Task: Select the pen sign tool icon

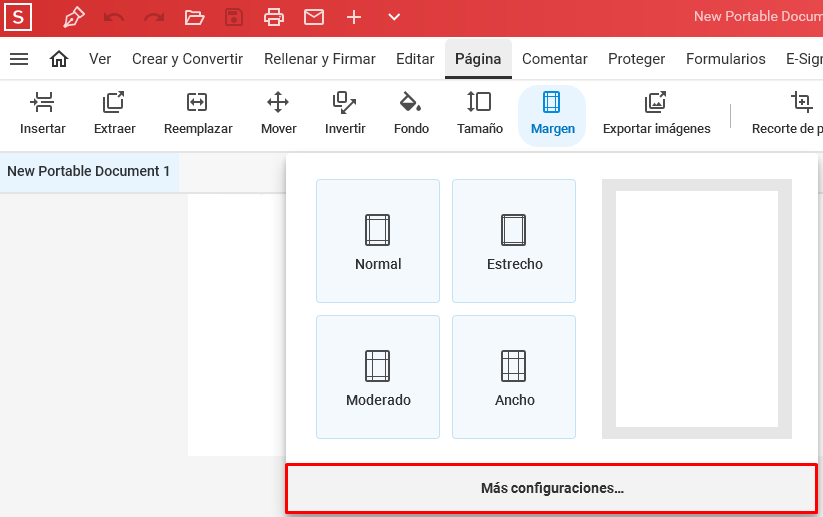Action: 73,17
